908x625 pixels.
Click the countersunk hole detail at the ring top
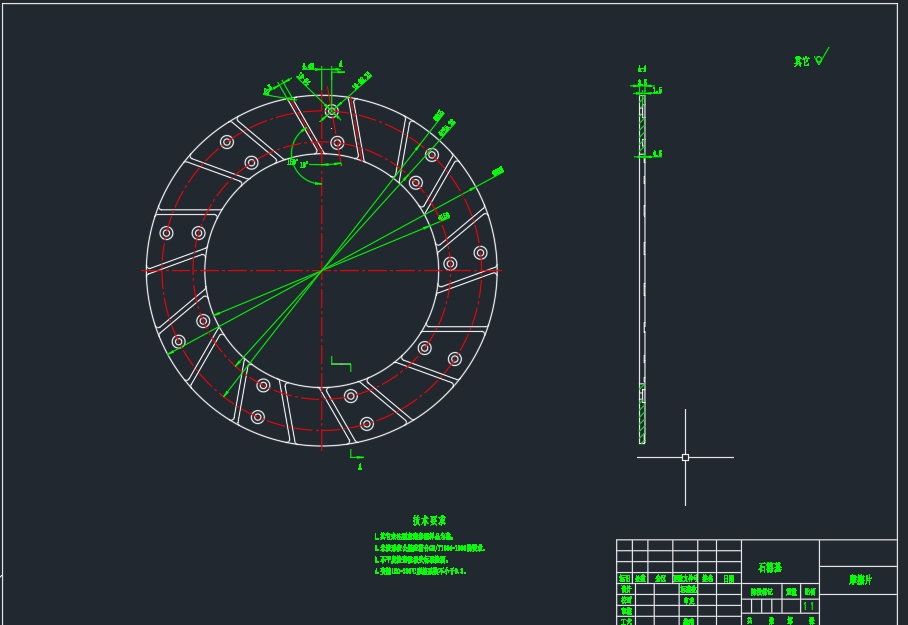[x=331, y=110]
